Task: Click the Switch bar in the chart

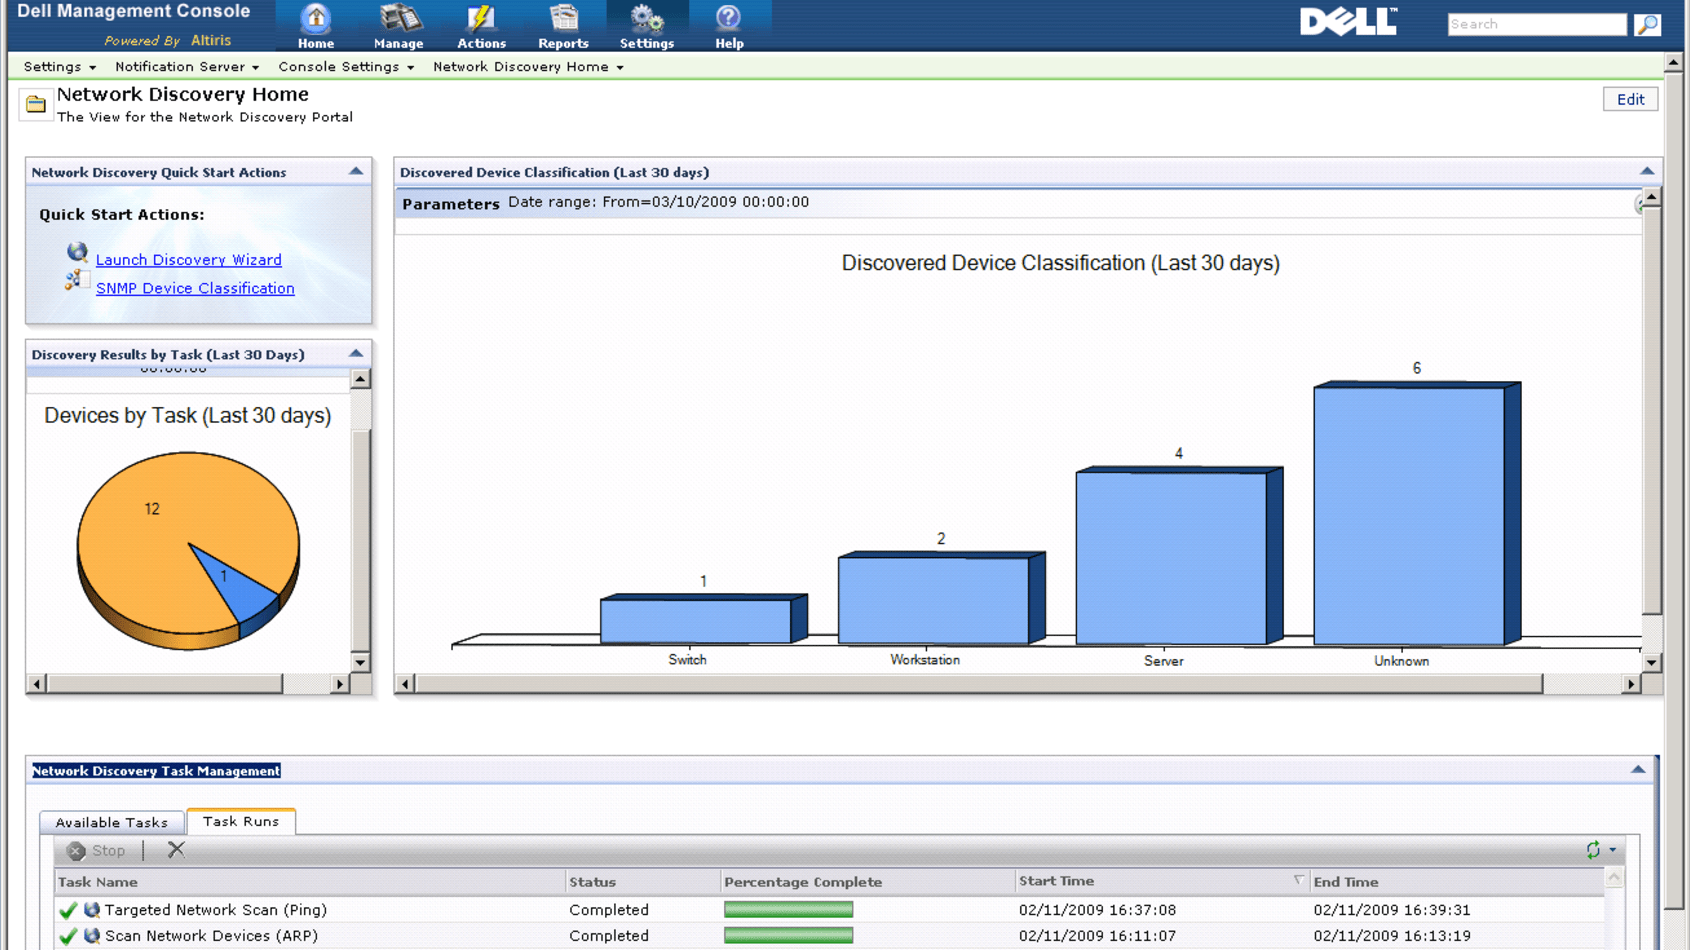Action: point(696,620)
